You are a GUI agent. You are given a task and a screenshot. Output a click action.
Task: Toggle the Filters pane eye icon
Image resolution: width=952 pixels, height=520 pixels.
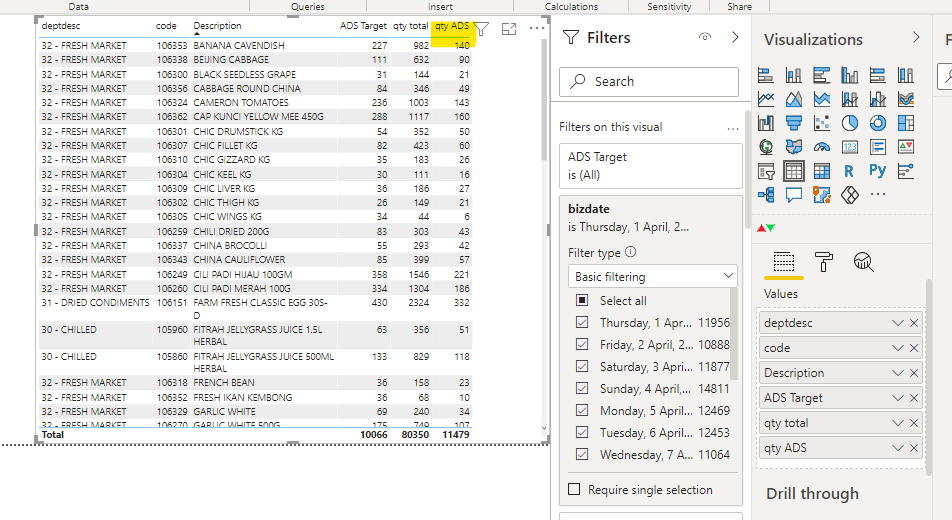pos(705,37)
